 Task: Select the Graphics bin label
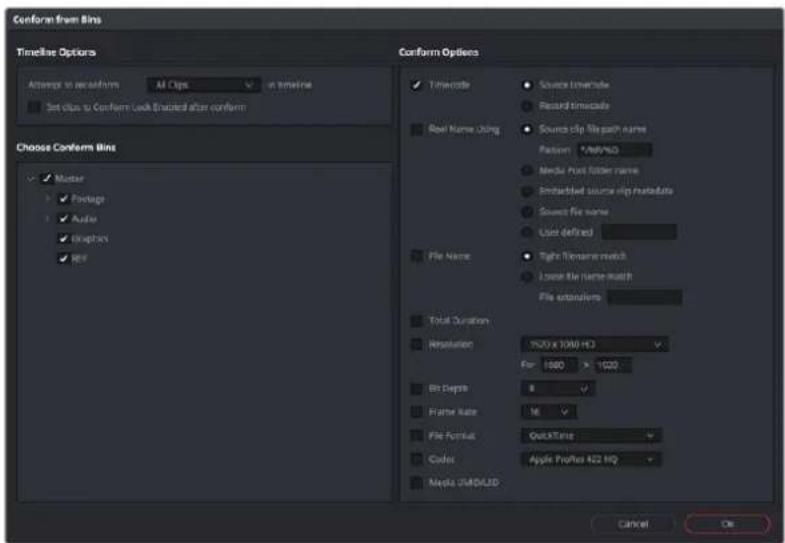[90, 239]
